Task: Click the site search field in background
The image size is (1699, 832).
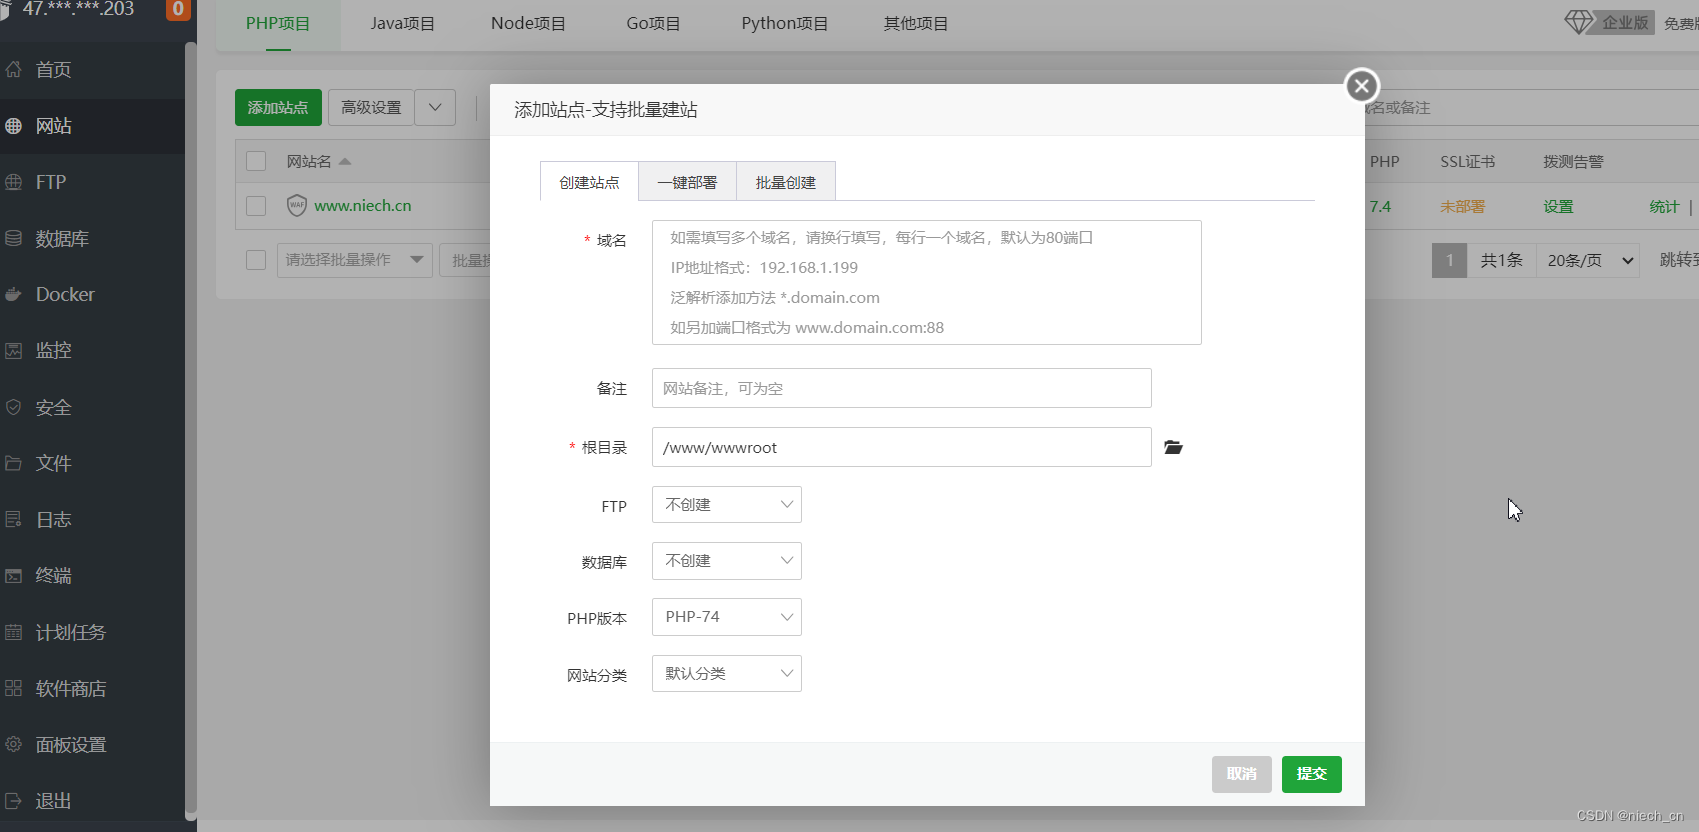Action: coord(1530,107)
